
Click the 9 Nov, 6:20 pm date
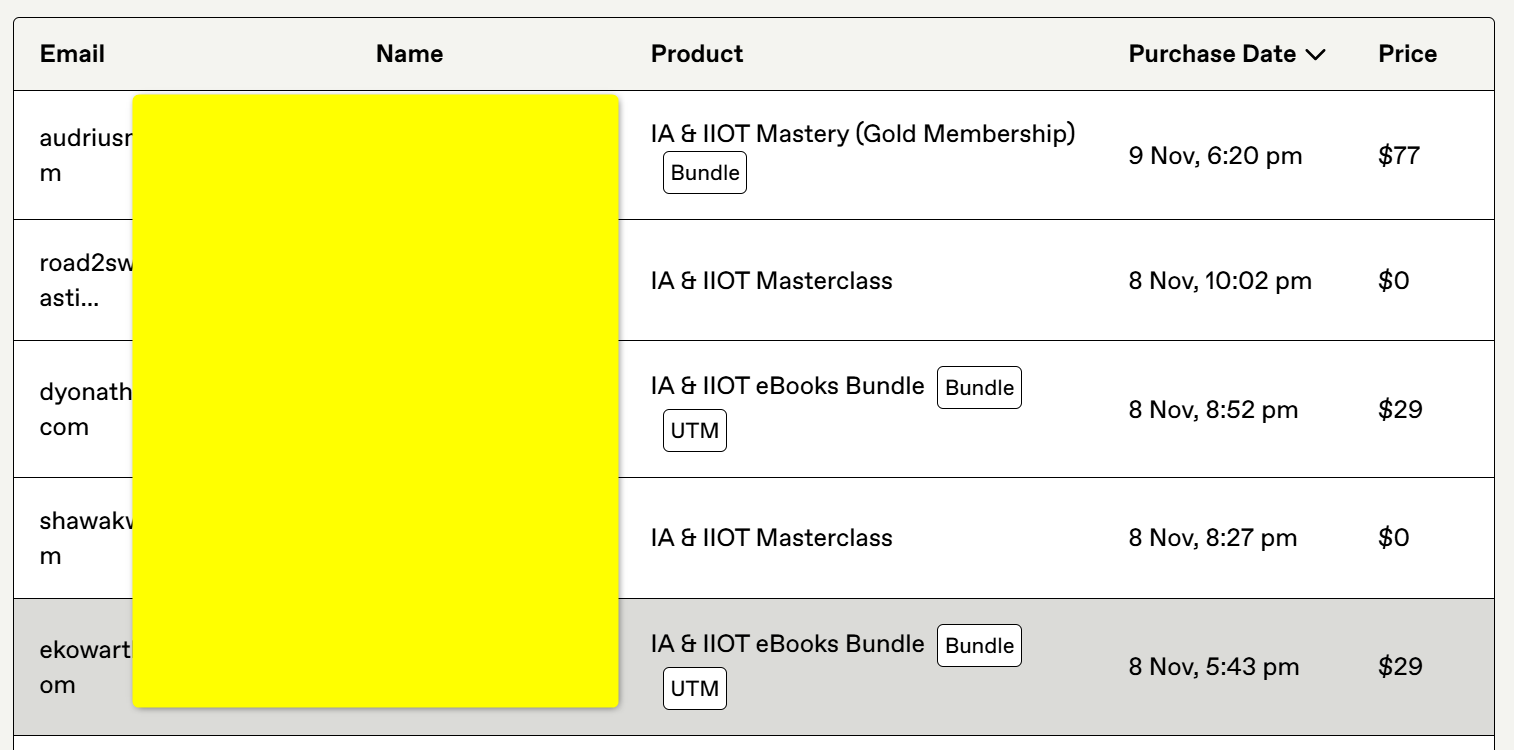click(1215, 156)
